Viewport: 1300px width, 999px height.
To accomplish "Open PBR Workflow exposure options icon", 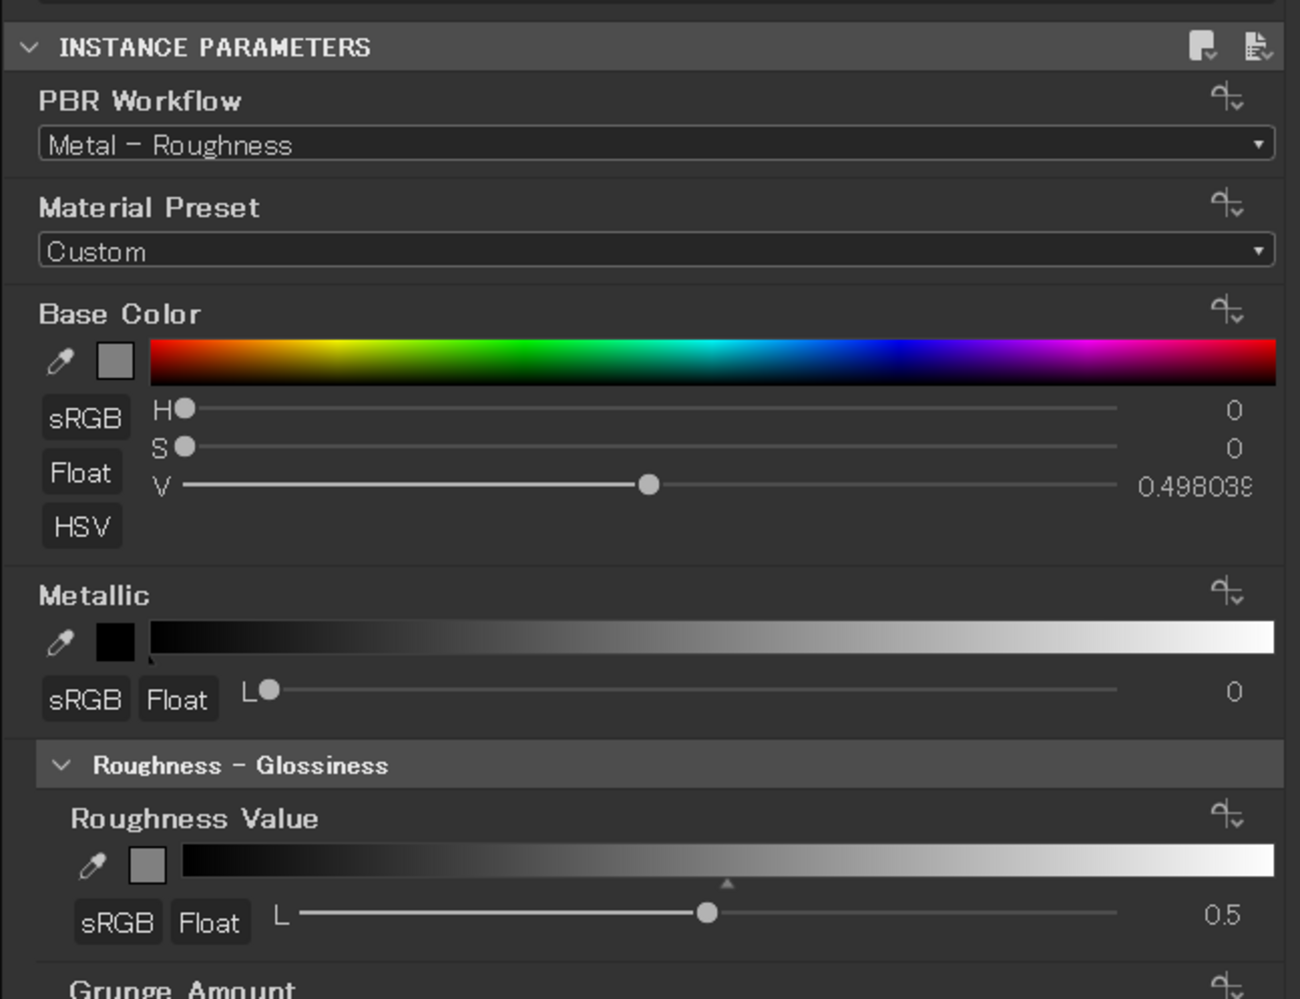I will coord(1227,98).
